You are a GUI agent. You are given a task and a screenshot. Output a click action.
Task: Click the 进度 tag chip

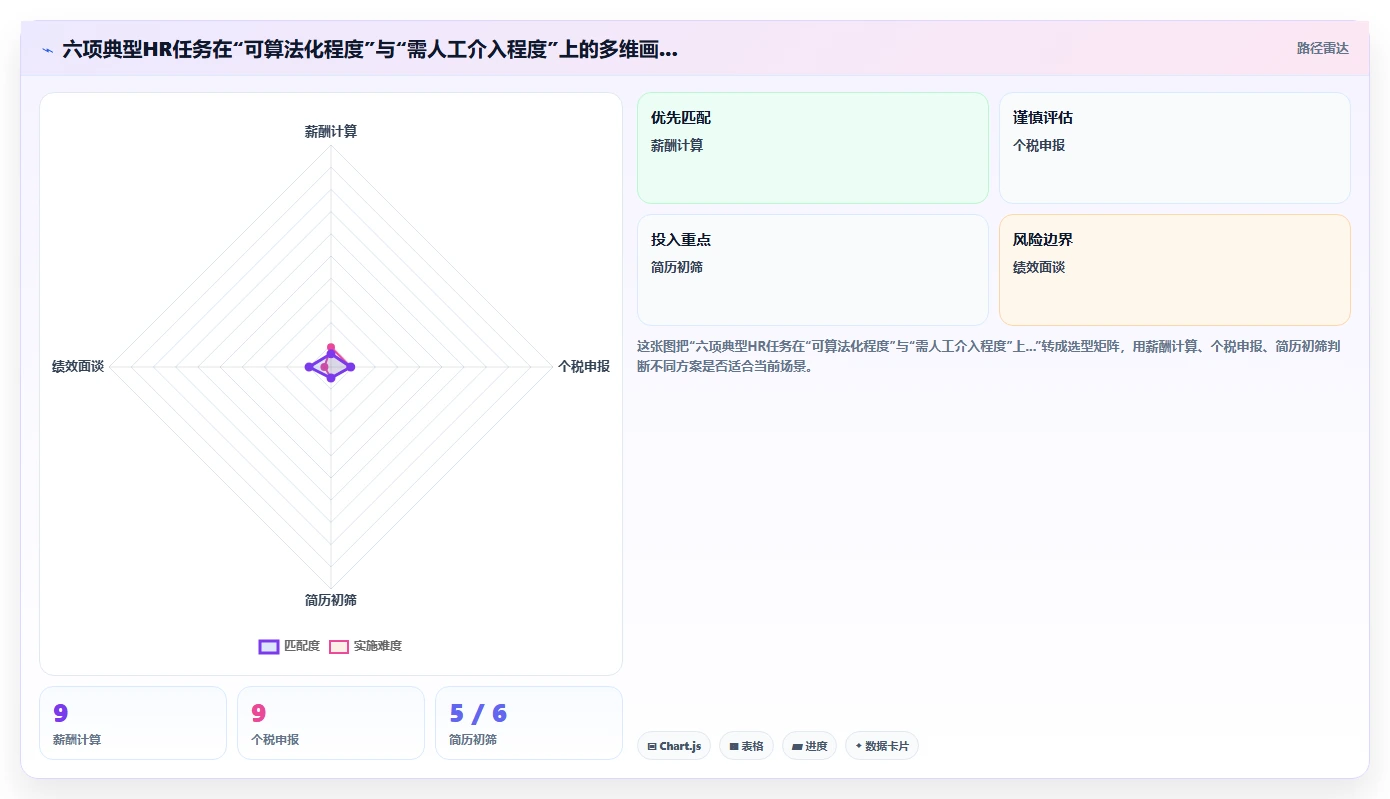point(809,746)
